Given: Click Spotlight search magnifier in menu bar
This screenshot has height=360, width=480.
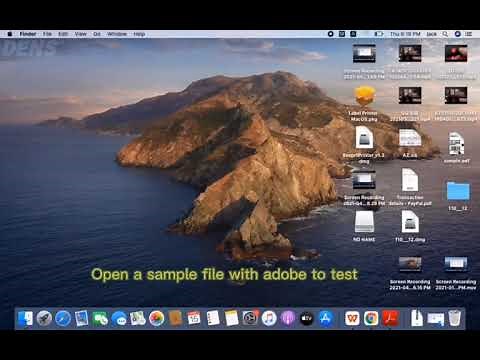Looking at the screenshot, I should (445, 34).
